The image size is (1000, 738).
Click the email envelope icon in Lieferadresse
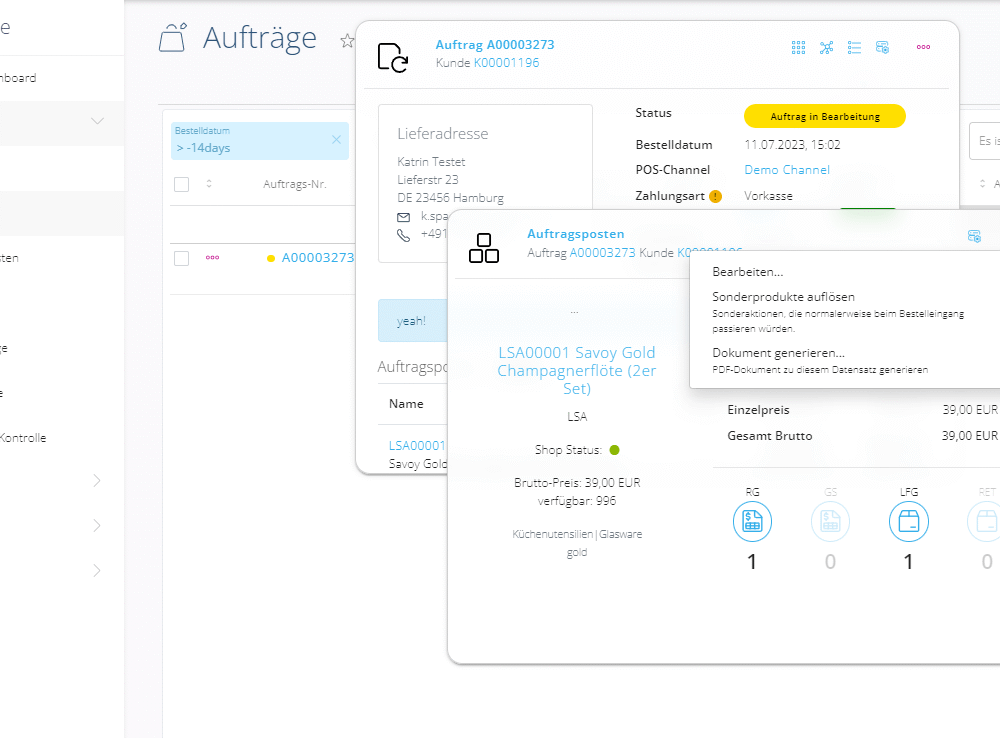point(404,218)
